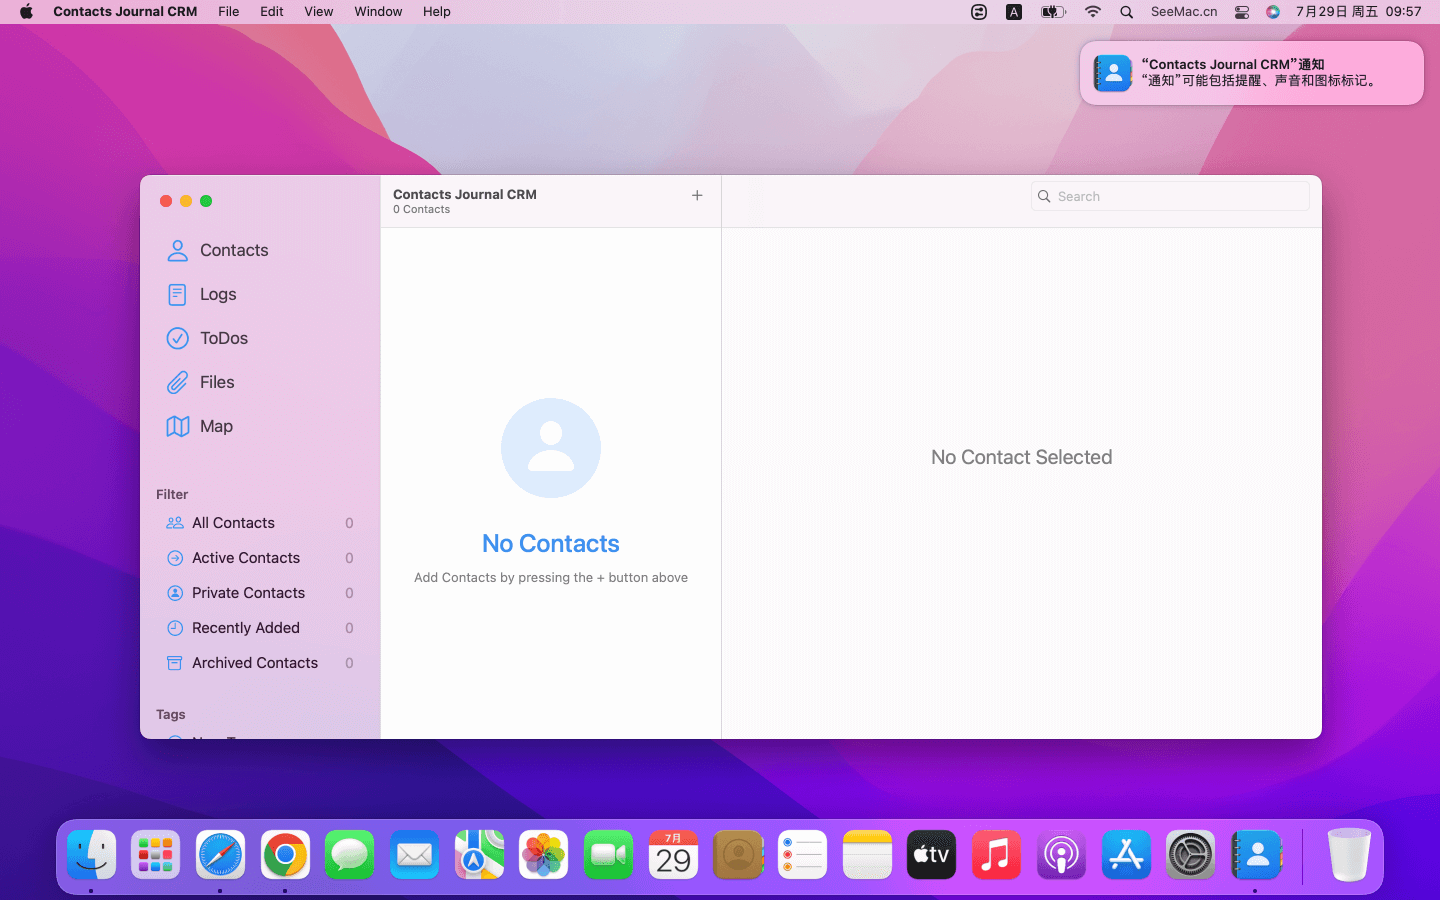Open the Map view in sidebar
The width and height of the screenshot is (1440, 900).
click(215, 426)
